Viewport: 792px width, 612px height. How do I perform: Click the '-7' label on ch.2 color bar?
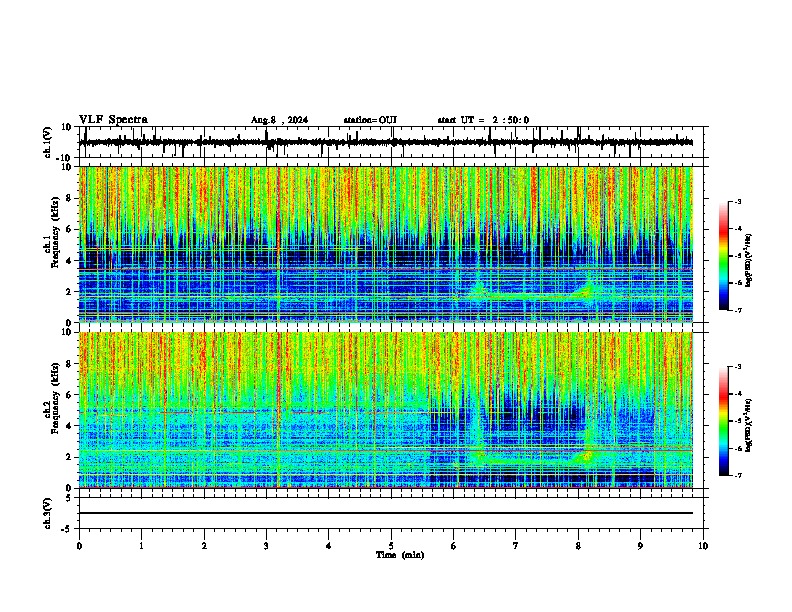tap(738, 475)
